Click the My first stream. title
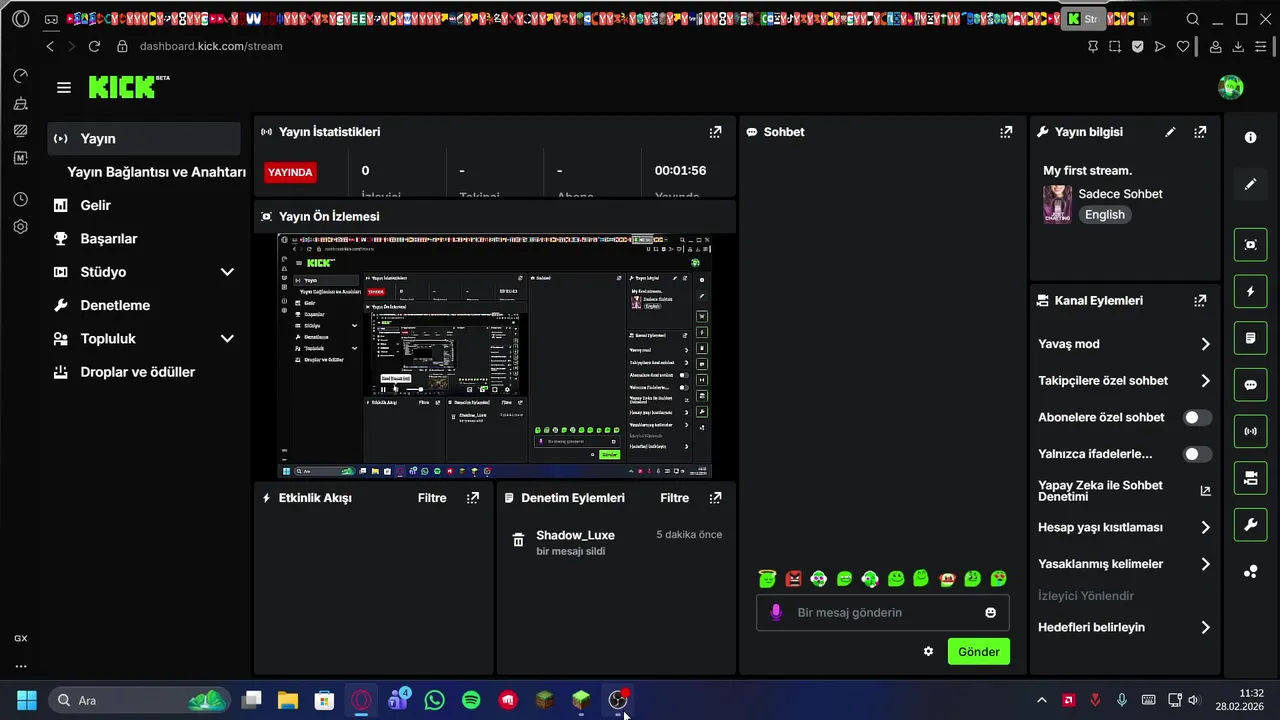This screenshot has height=720, width=1280. click(x=1088, y=171)
